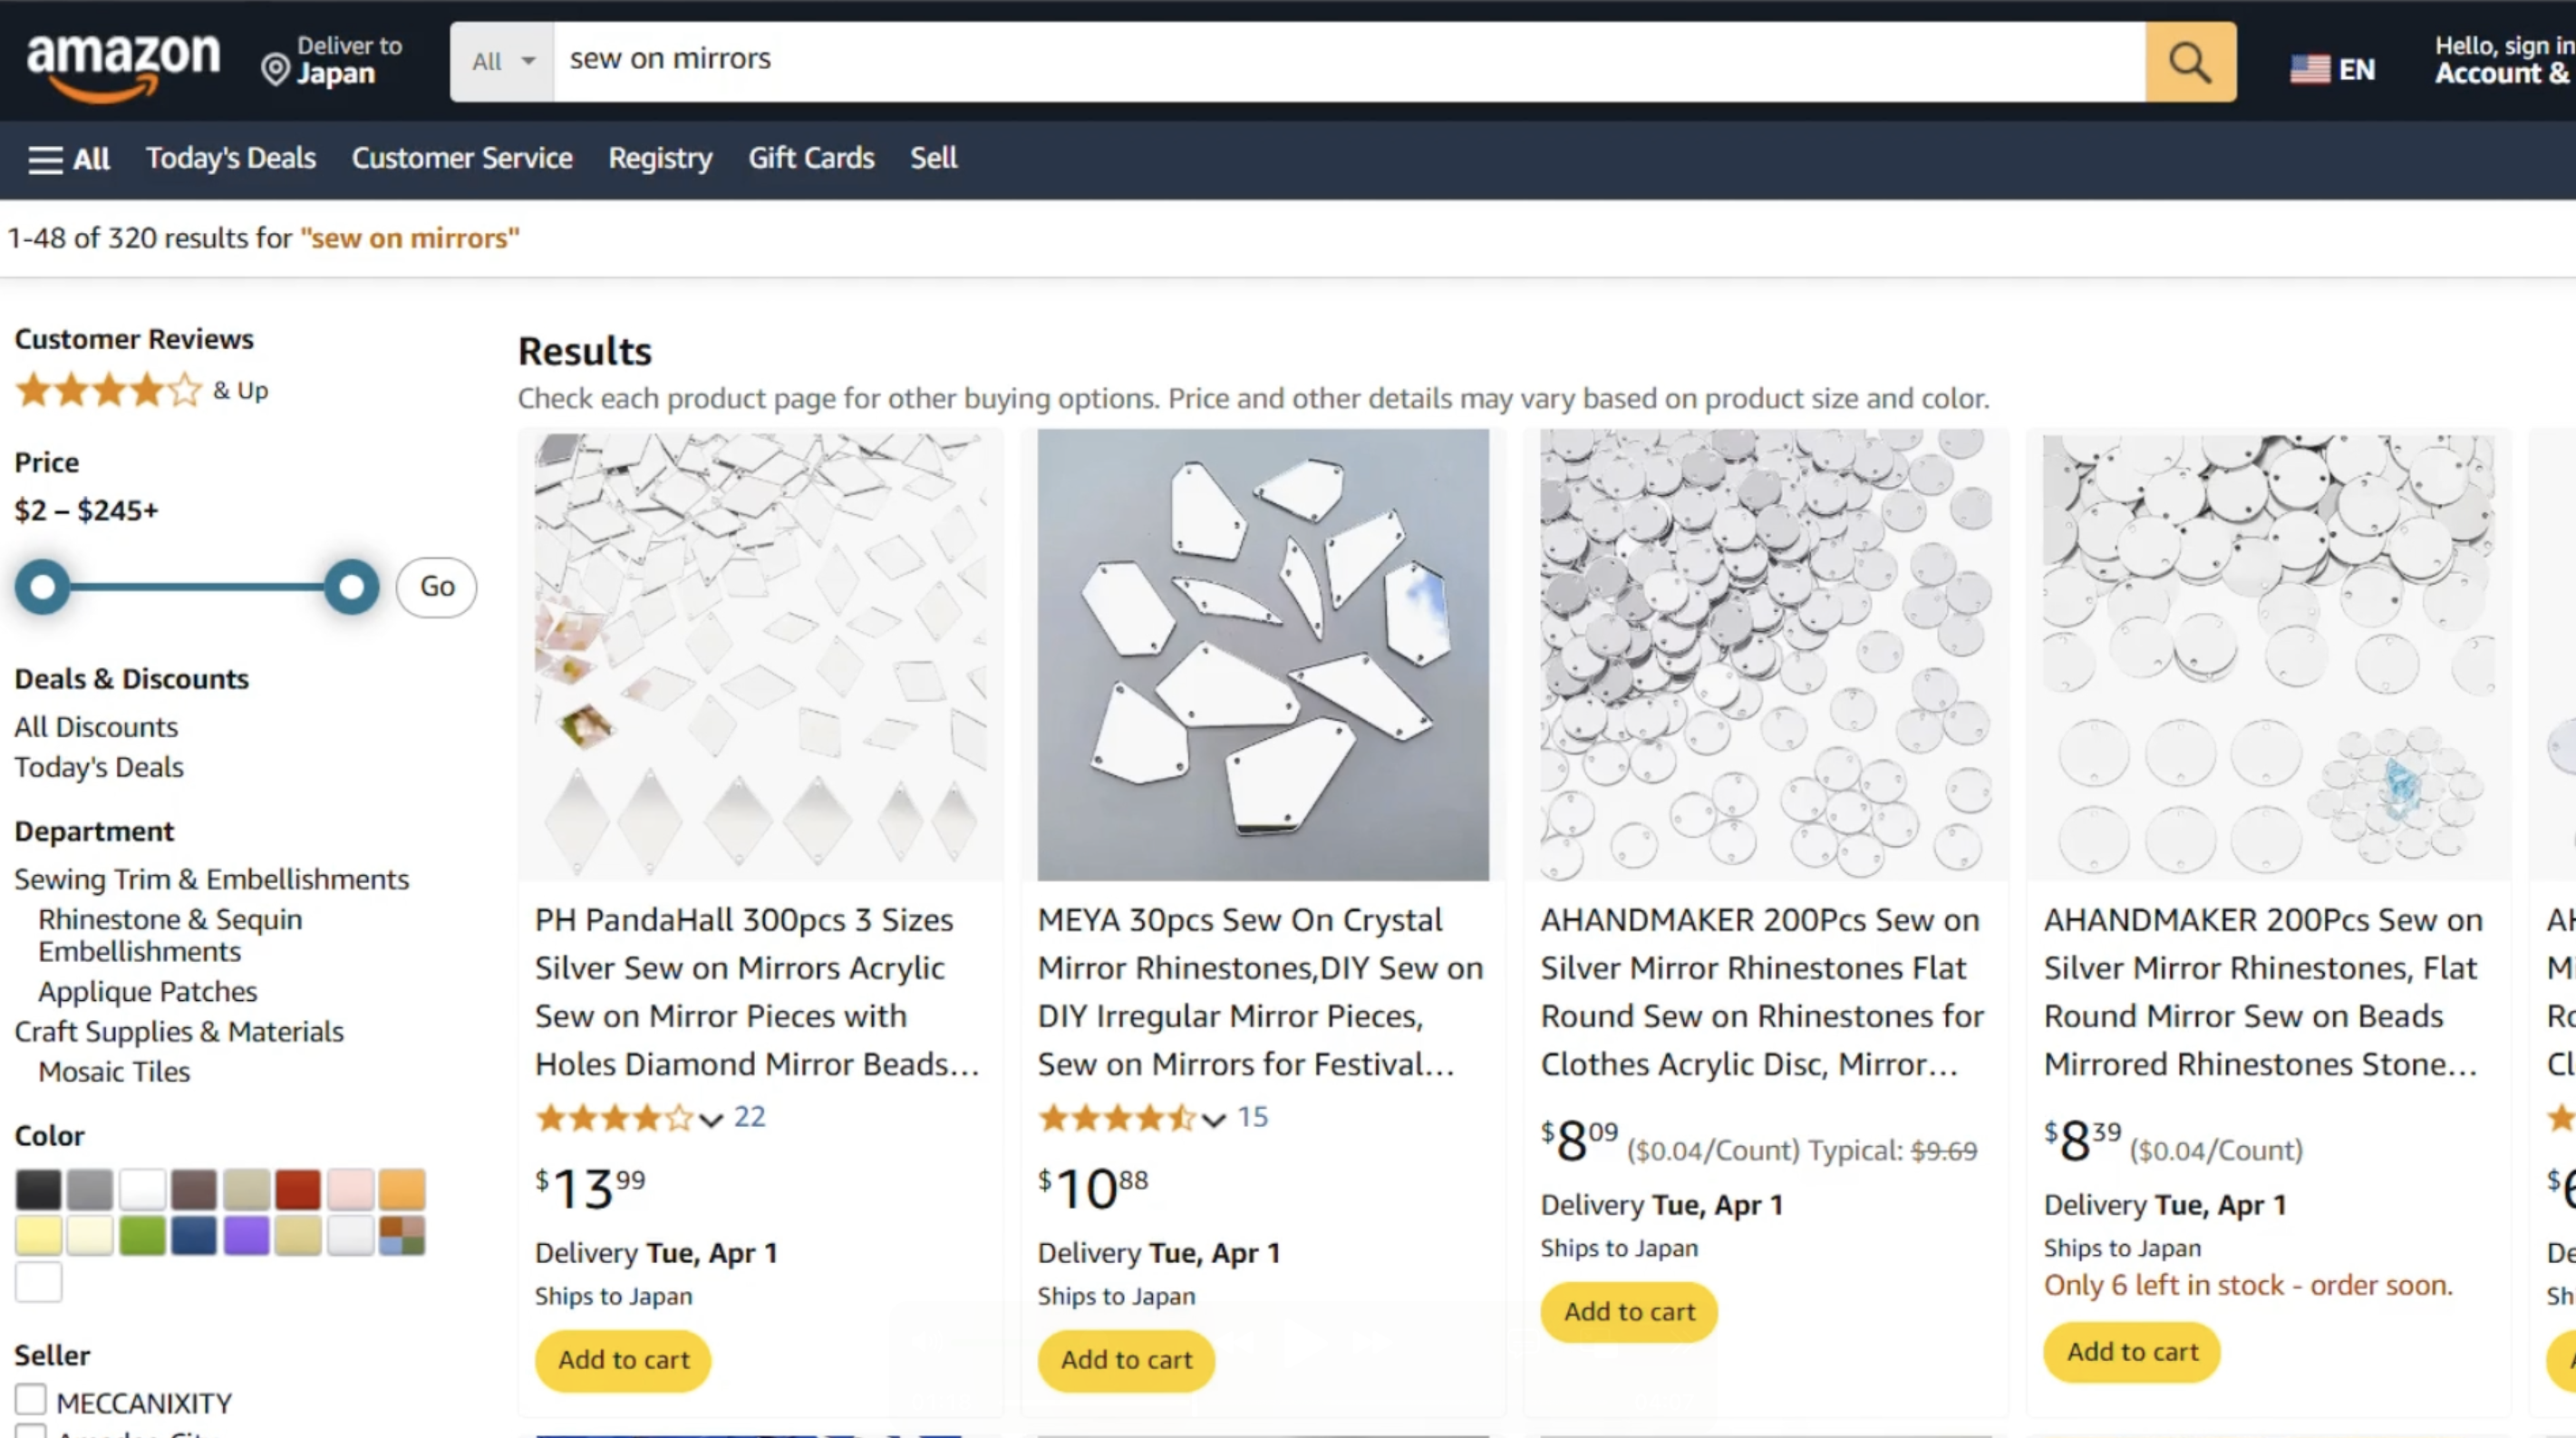Screen dimensions: 2576x1438
Task: Add PandaHall 300pcs mirrors to cart
Action: coord(623,1360)
